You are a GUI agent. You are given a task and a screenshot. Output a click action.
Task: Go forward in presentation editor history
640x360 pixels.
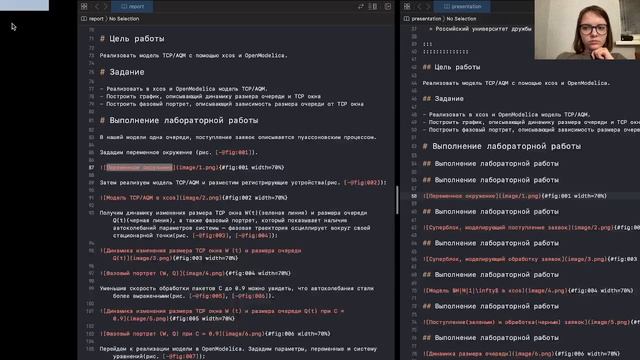[428, 7]
